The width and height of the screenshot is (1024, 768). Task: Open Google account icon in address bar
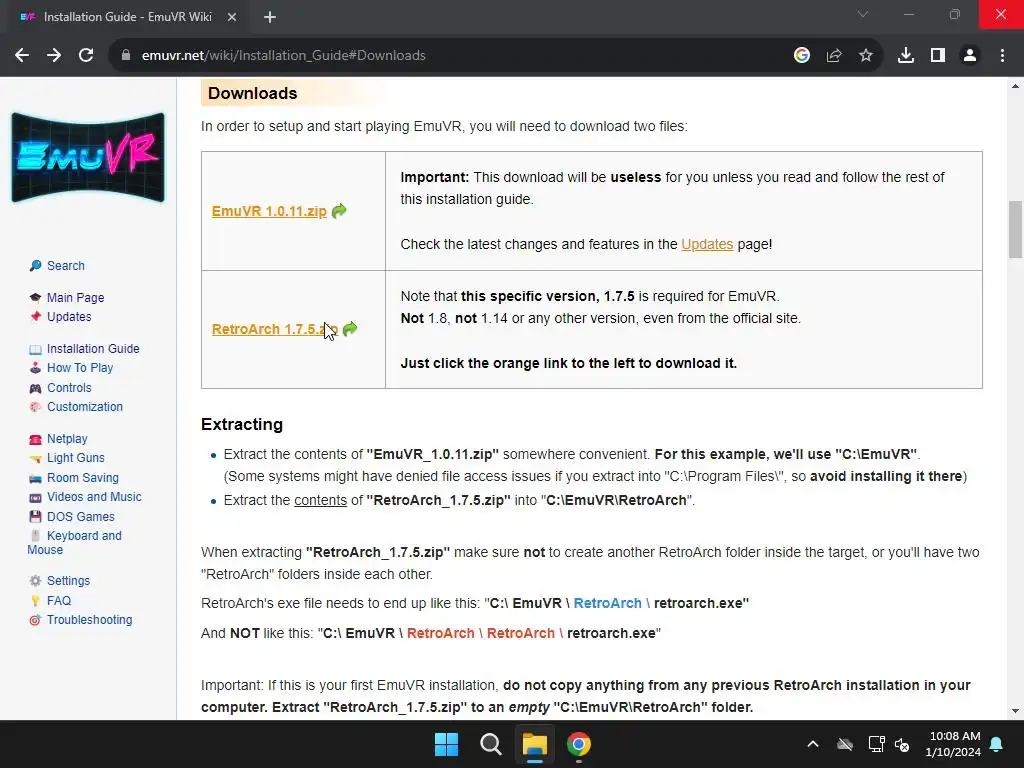point(802,56)
